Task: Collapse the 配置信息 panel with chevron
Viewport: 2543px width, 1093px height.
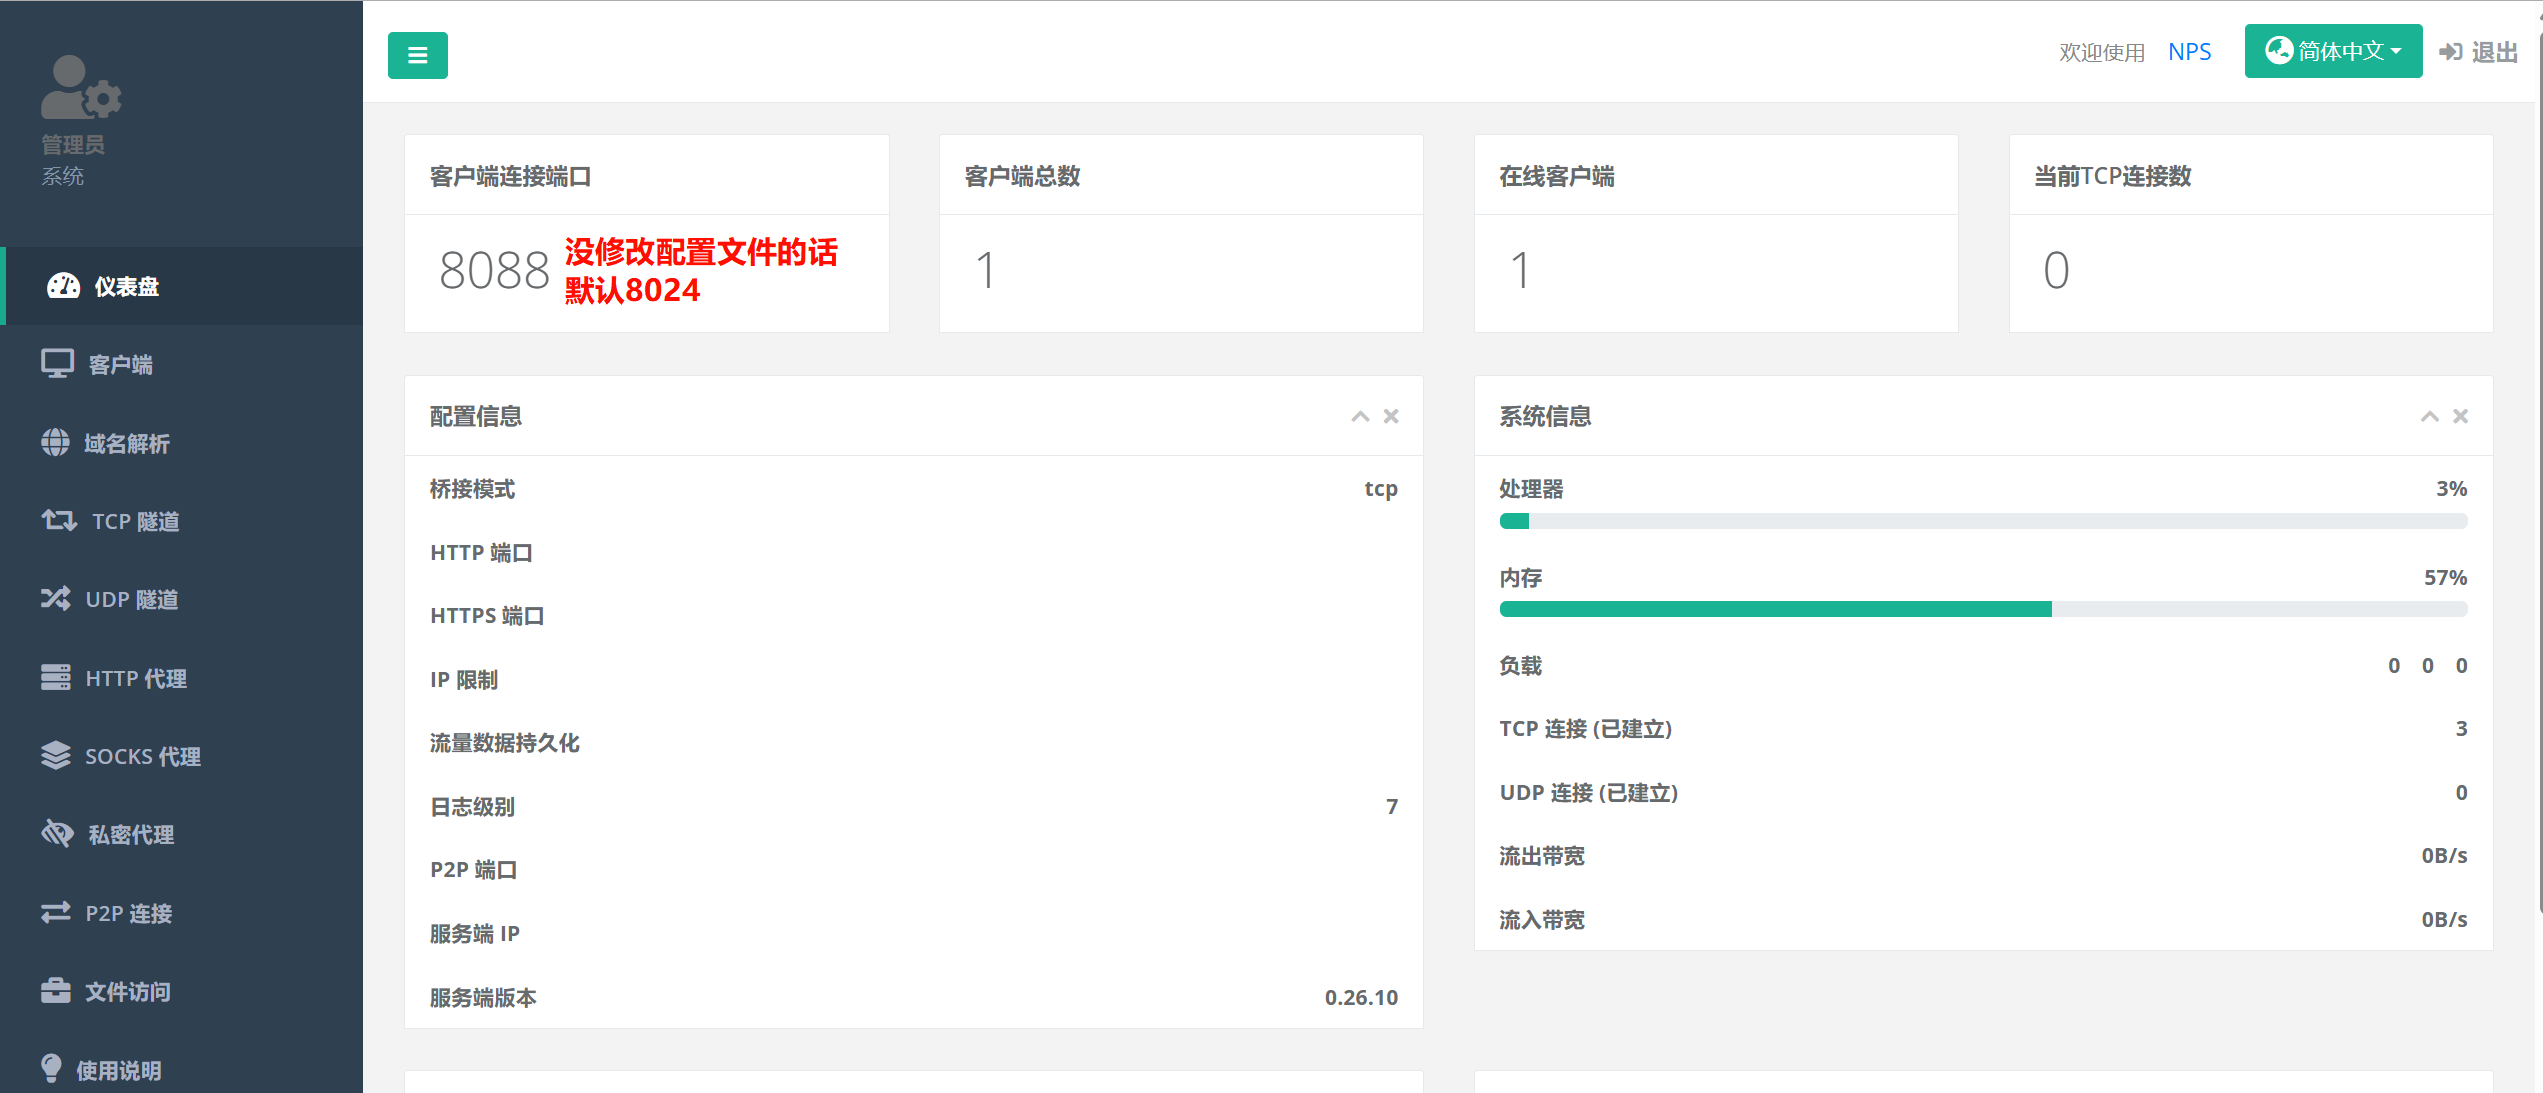Action: tap(1360, 416)
